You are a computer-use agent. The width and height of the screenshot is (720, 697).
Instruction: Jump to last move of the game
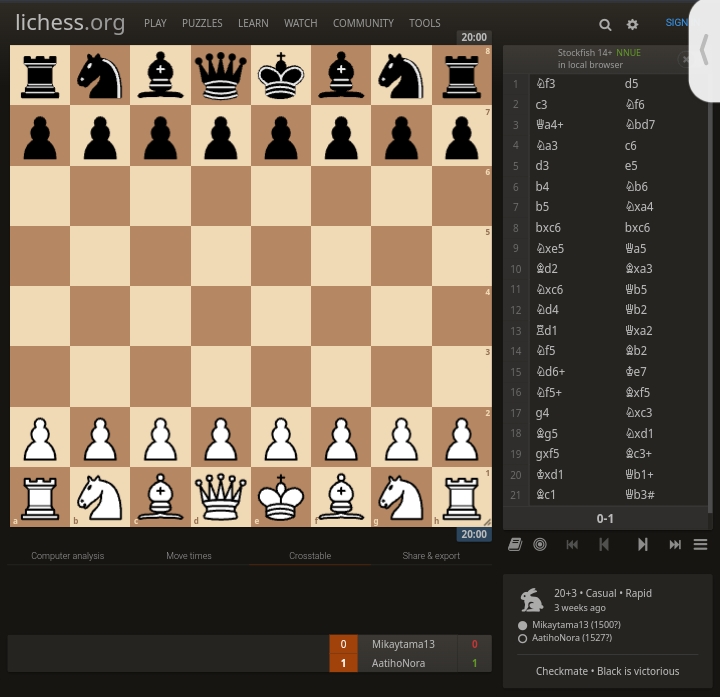(675, 545)
